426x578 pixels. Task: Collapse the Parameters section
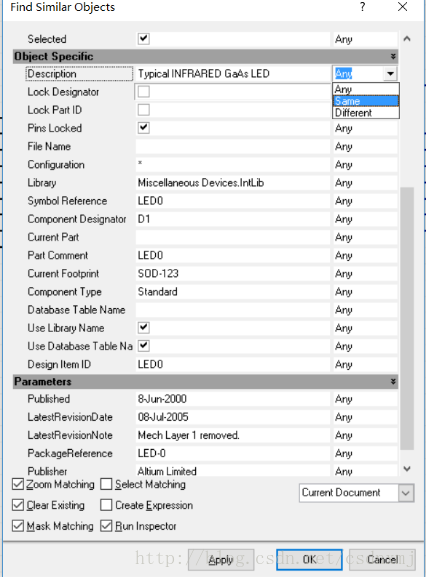pyautogui.click(x=393, y=382)
